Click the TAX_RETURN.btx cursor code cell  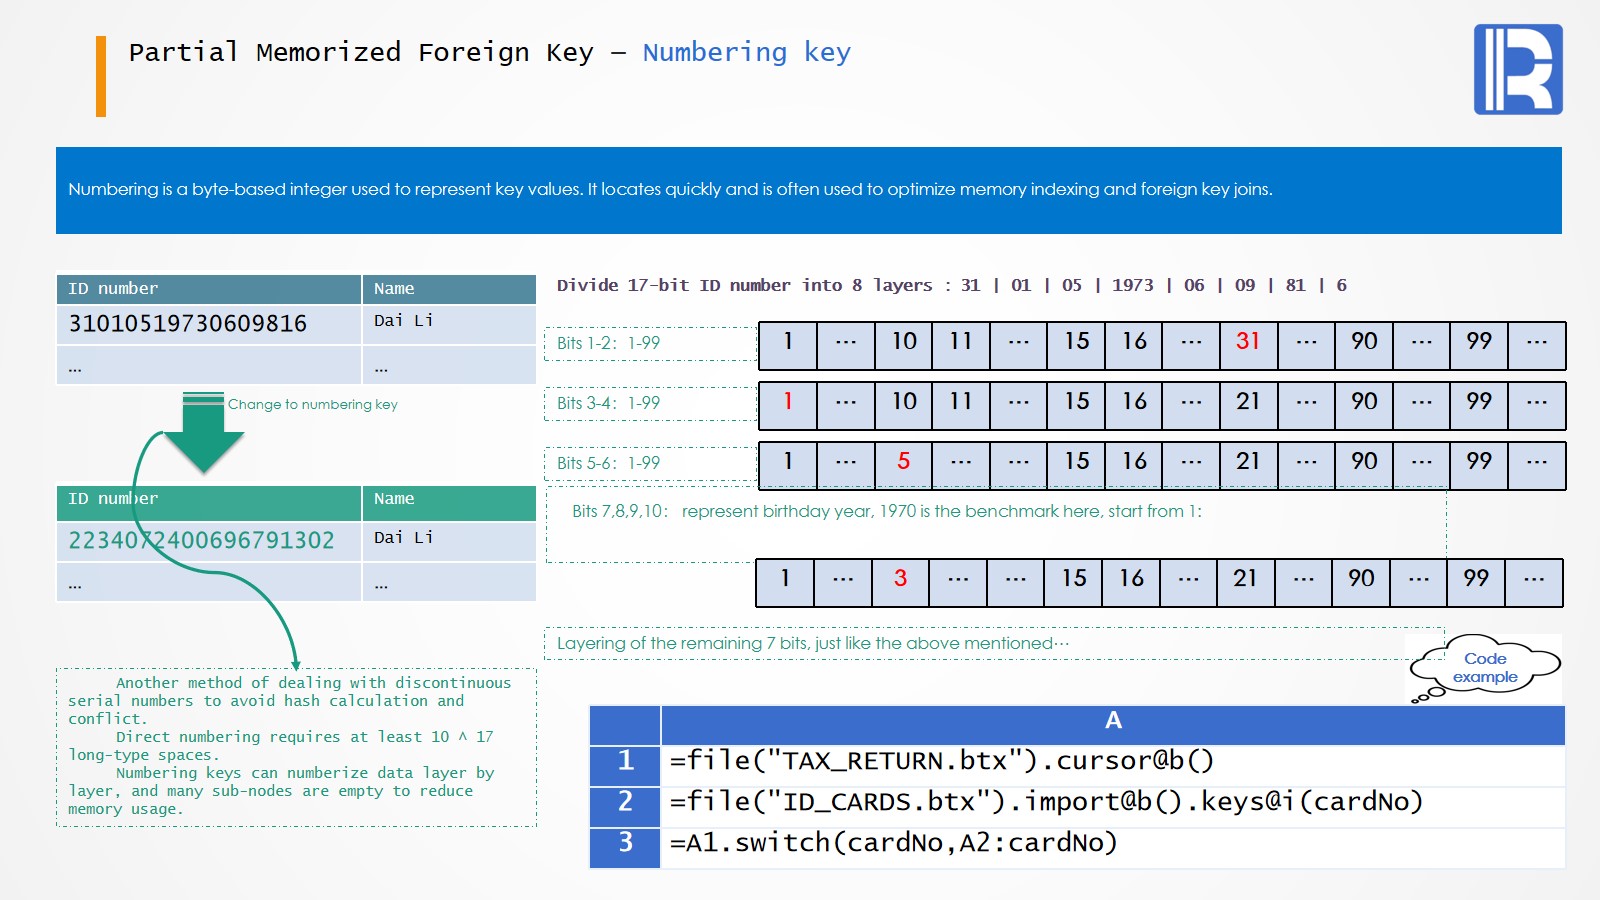[1112, 762]
